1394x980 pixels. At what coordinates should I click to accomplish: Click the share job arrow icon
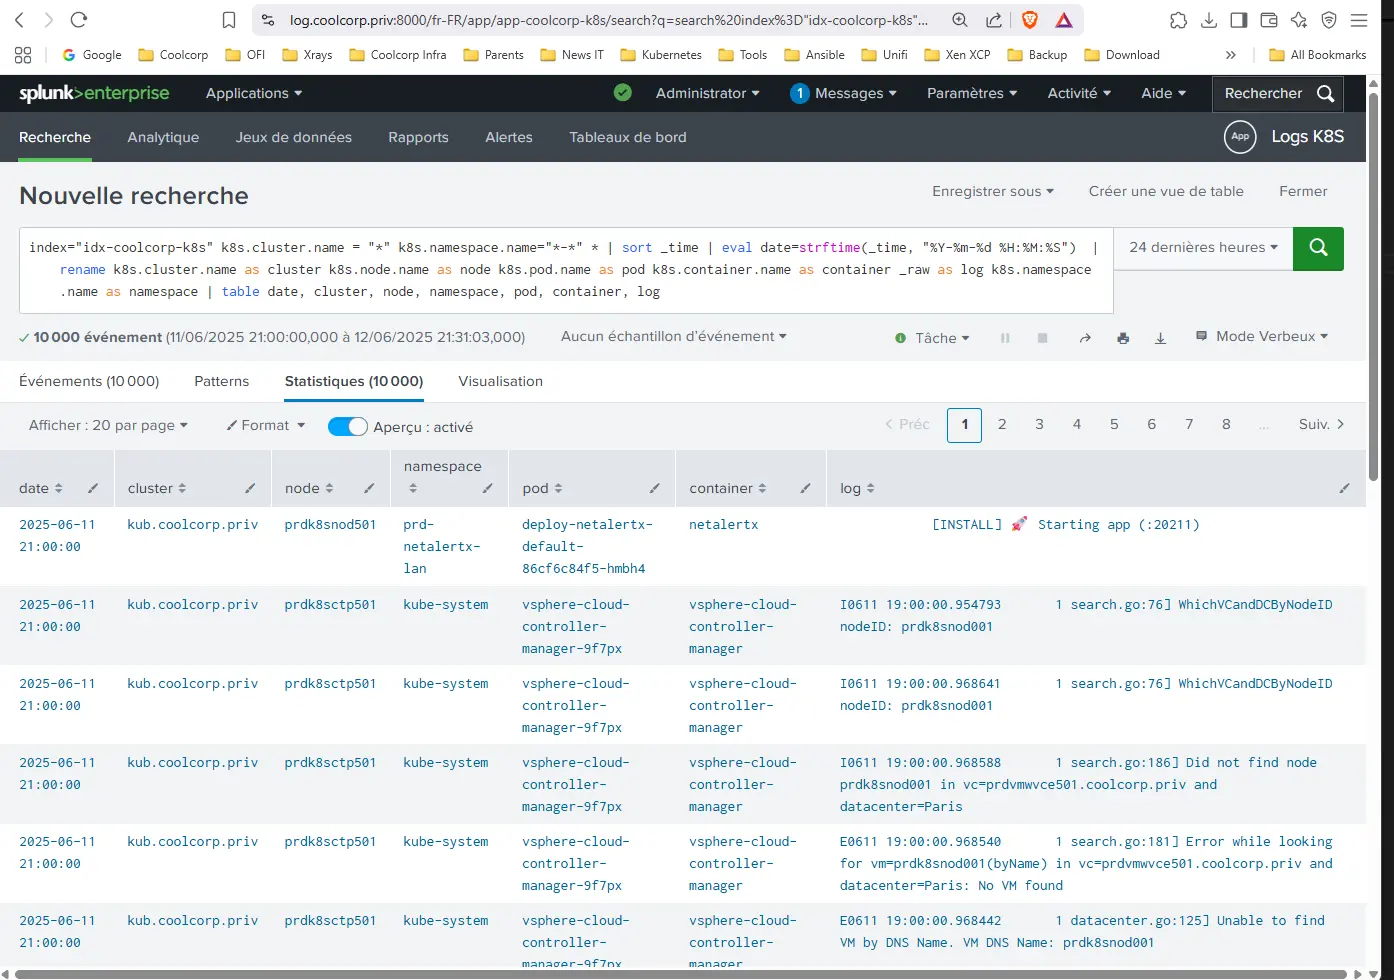1085,338
